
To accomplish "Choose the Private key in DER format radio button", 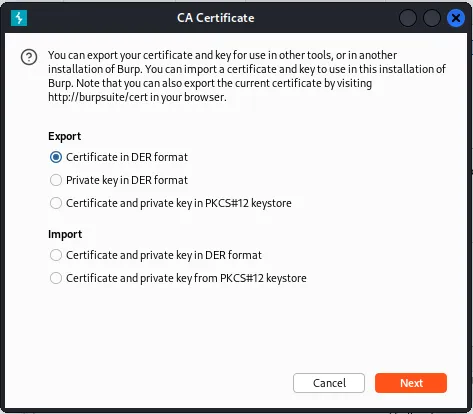I will point(56,180).
